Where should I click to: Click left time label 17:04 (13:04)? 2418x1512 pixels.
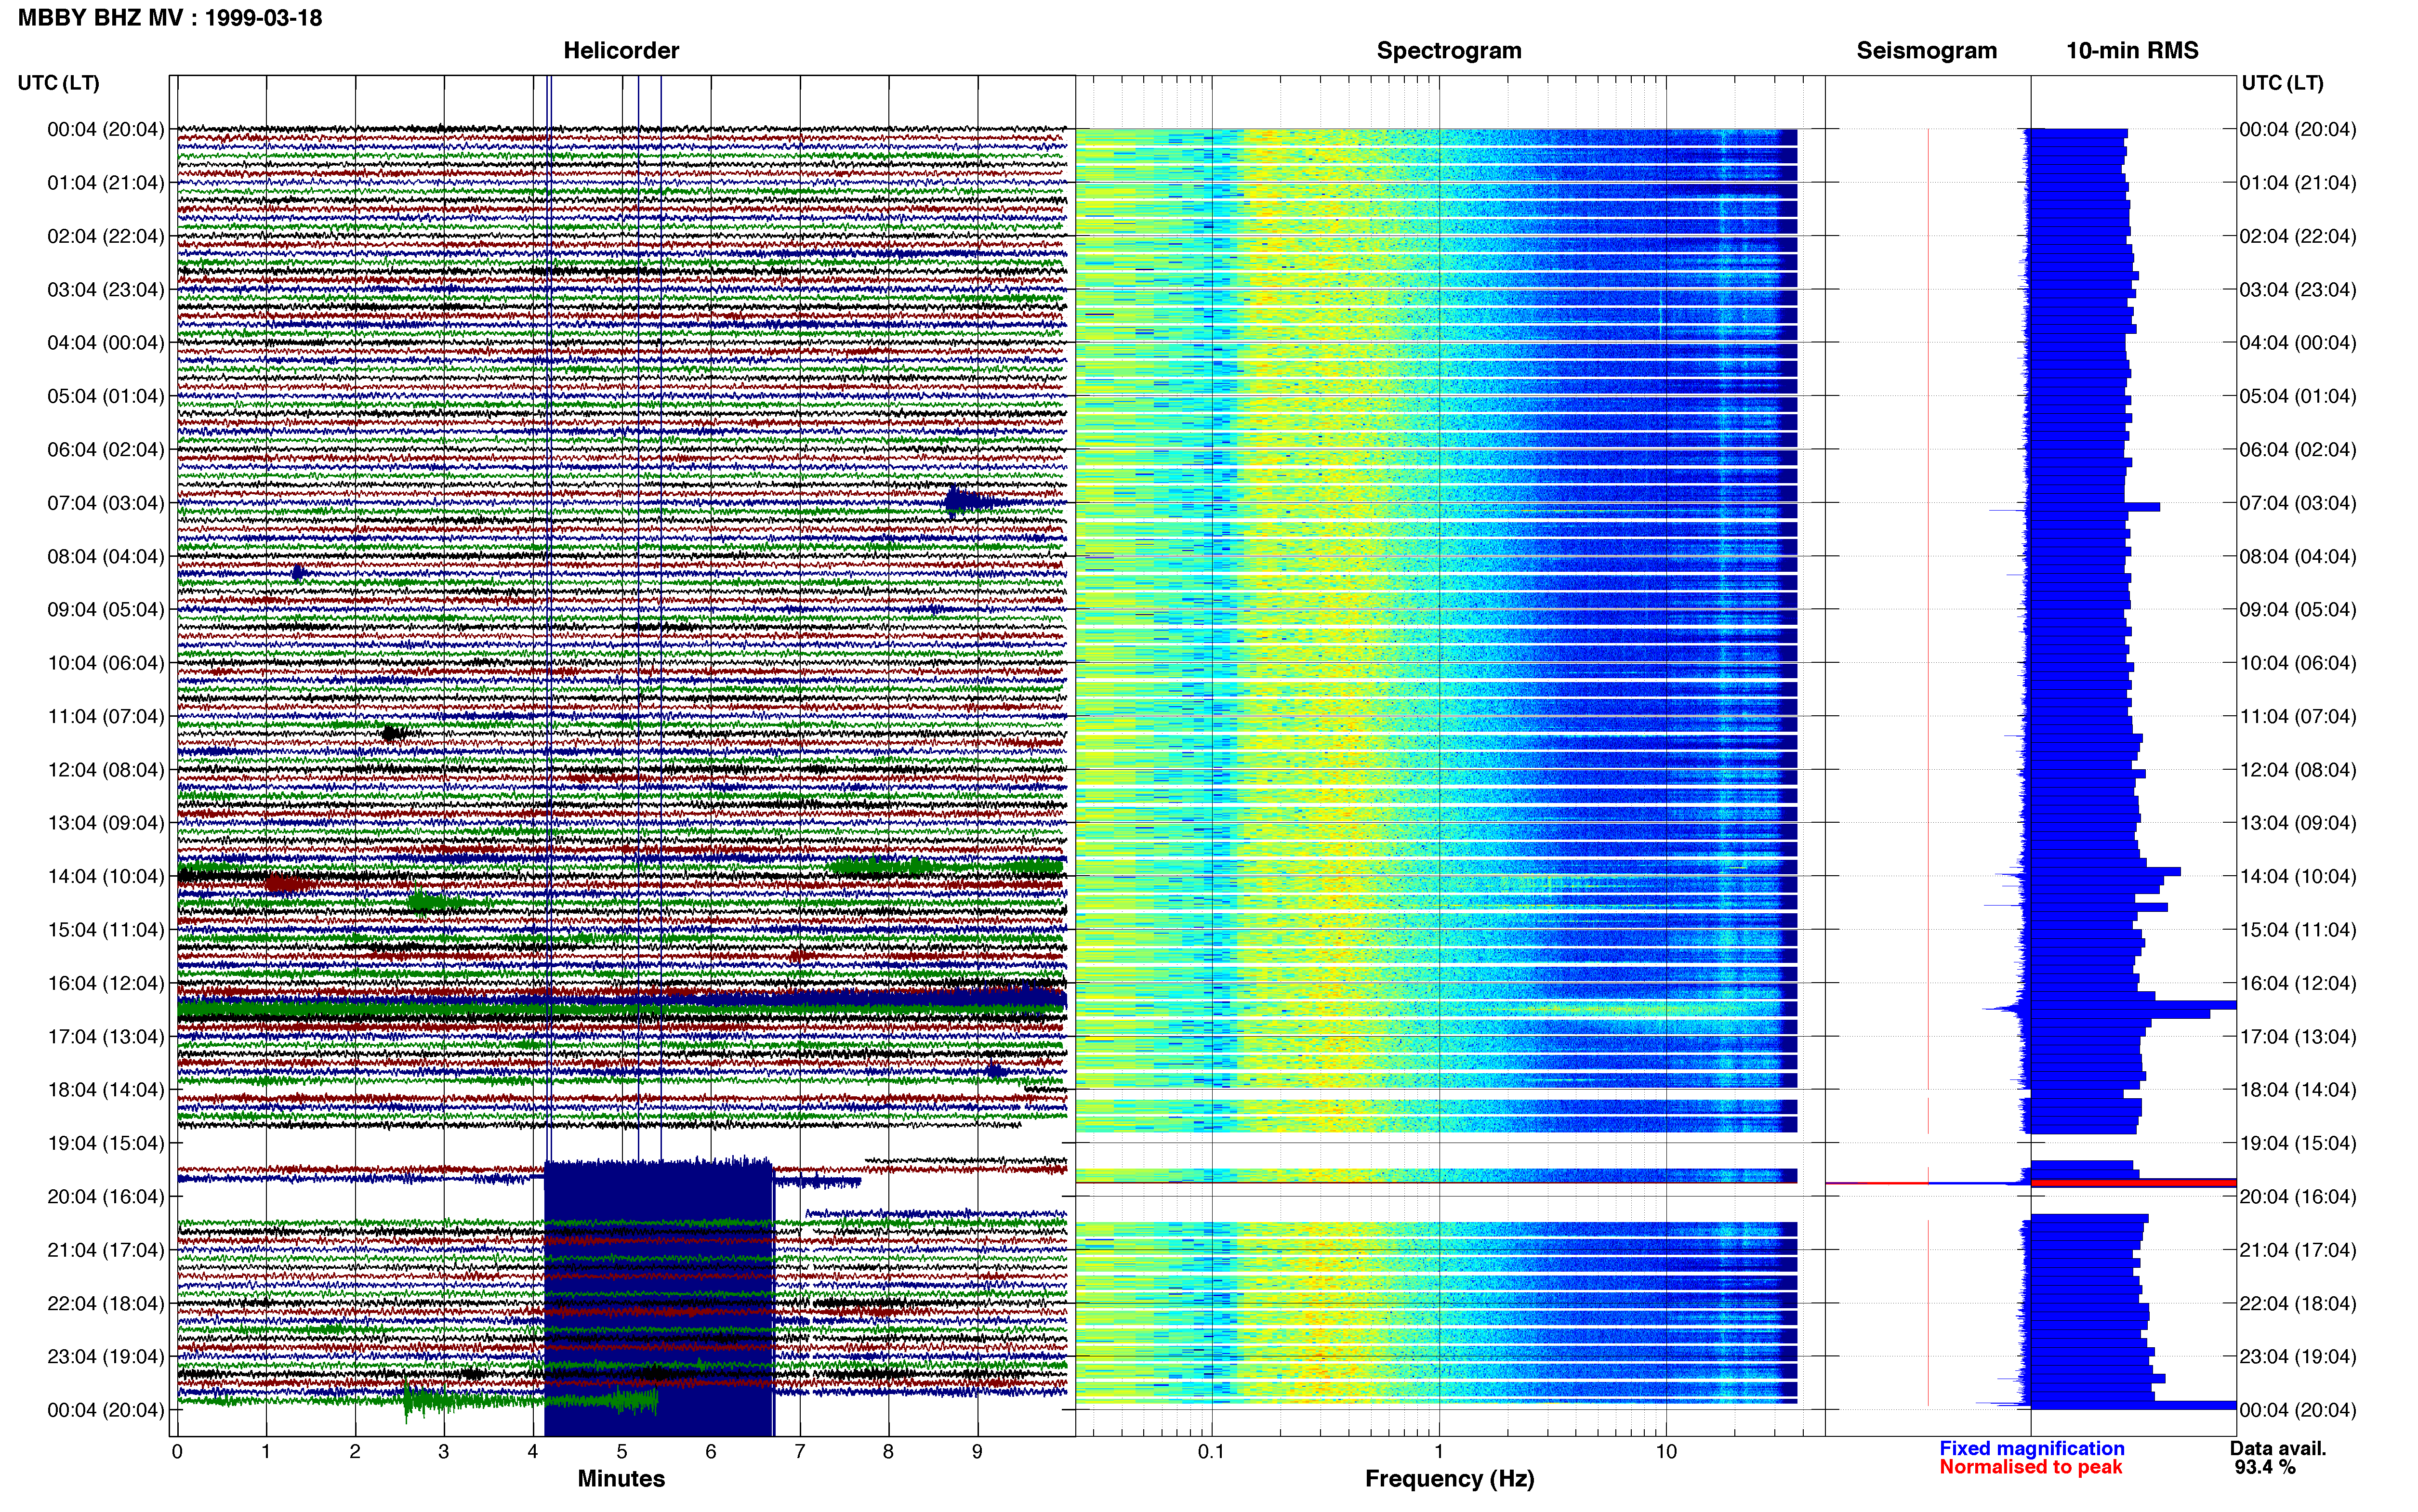(106, 1037)
